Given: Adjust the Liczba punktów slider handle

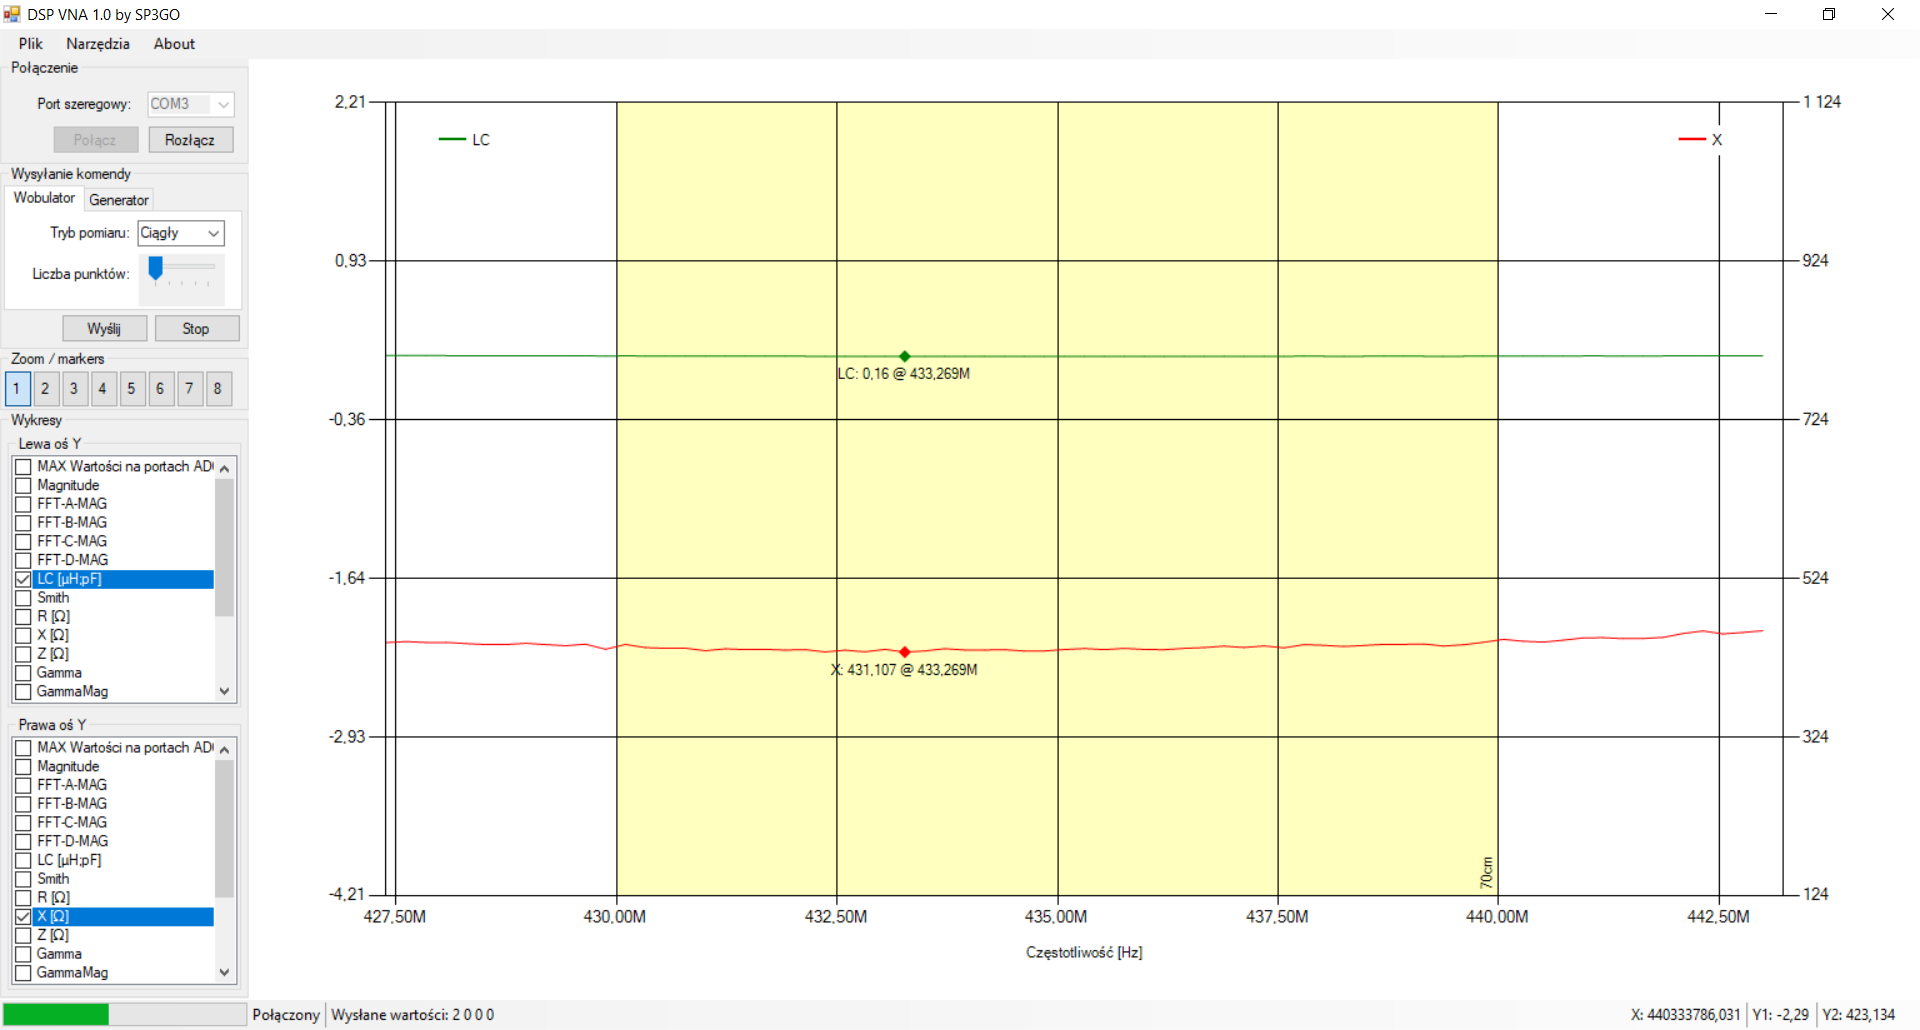Looking at the screenshot, I should point(156,268).
